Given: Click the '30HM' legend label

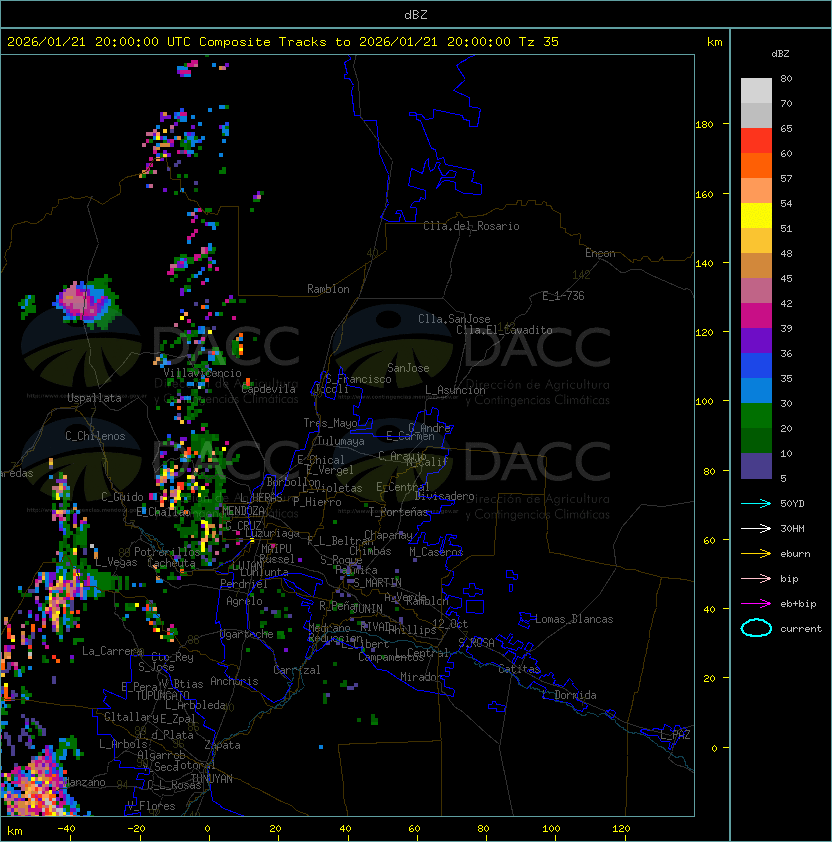Looking at the screenshot, I should [x=792, y=529].
